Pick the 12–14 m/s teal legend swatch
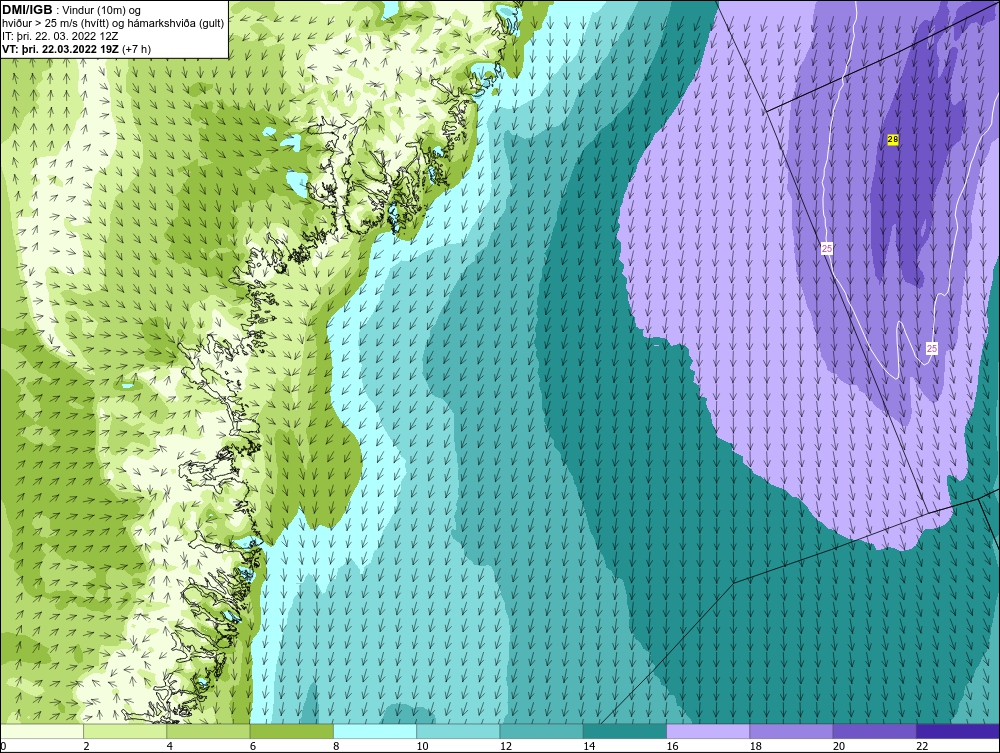 pos(541,731)
